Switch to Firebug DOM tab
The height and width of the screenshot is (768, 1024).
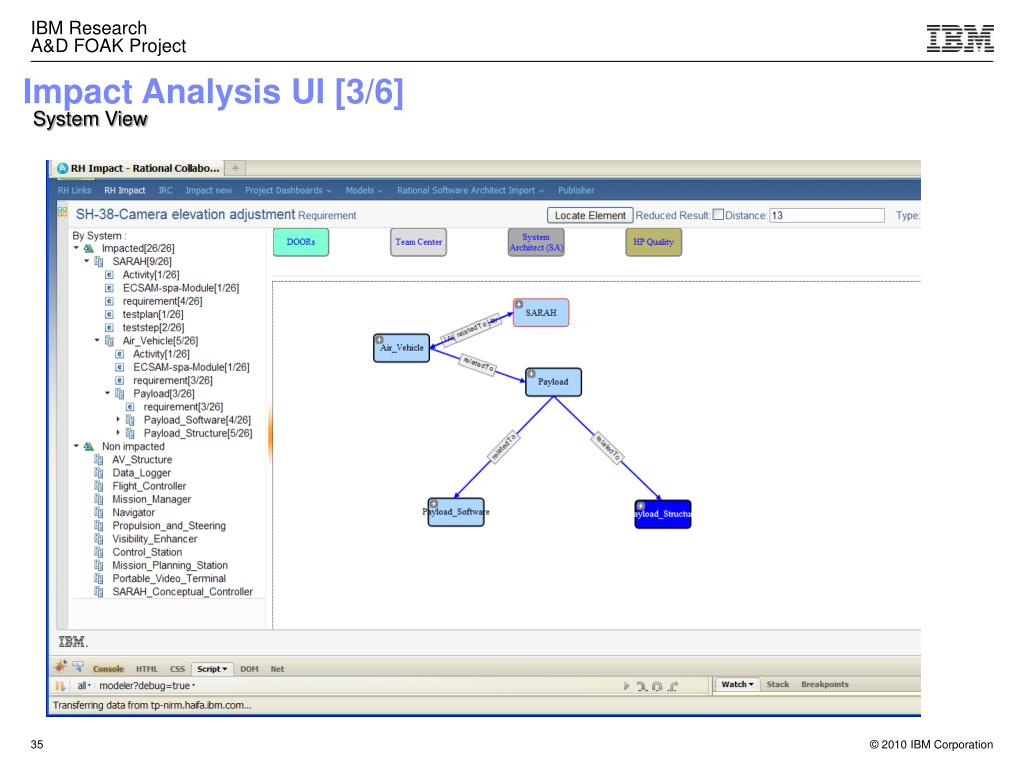[x=249, y=669]
